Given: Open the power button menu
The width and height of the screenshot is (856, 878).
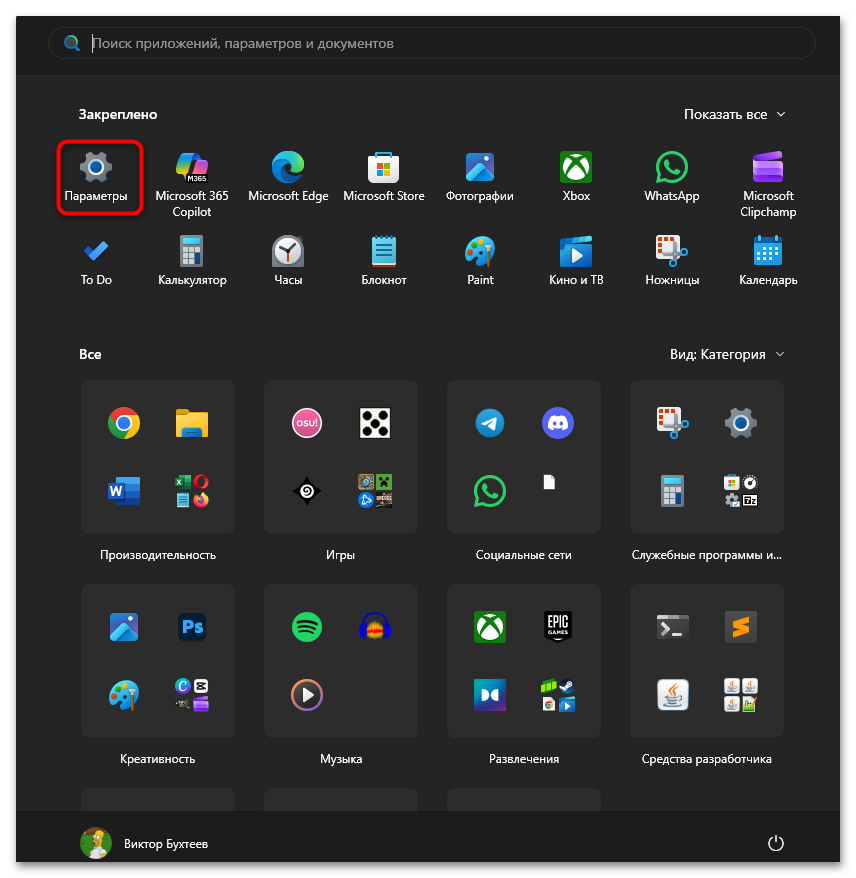Looking at the screenshot, I should (x=775, y=843).
